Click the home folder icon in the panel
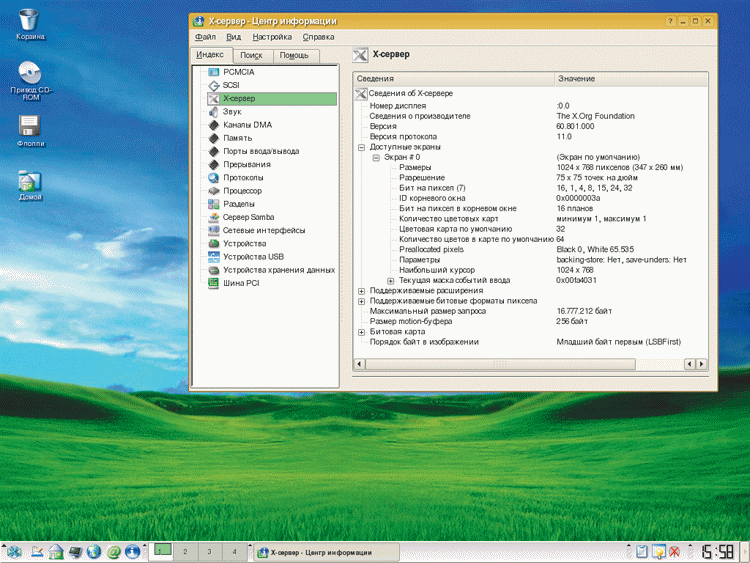This screenshot has height=563, width=750. [56, 552]
